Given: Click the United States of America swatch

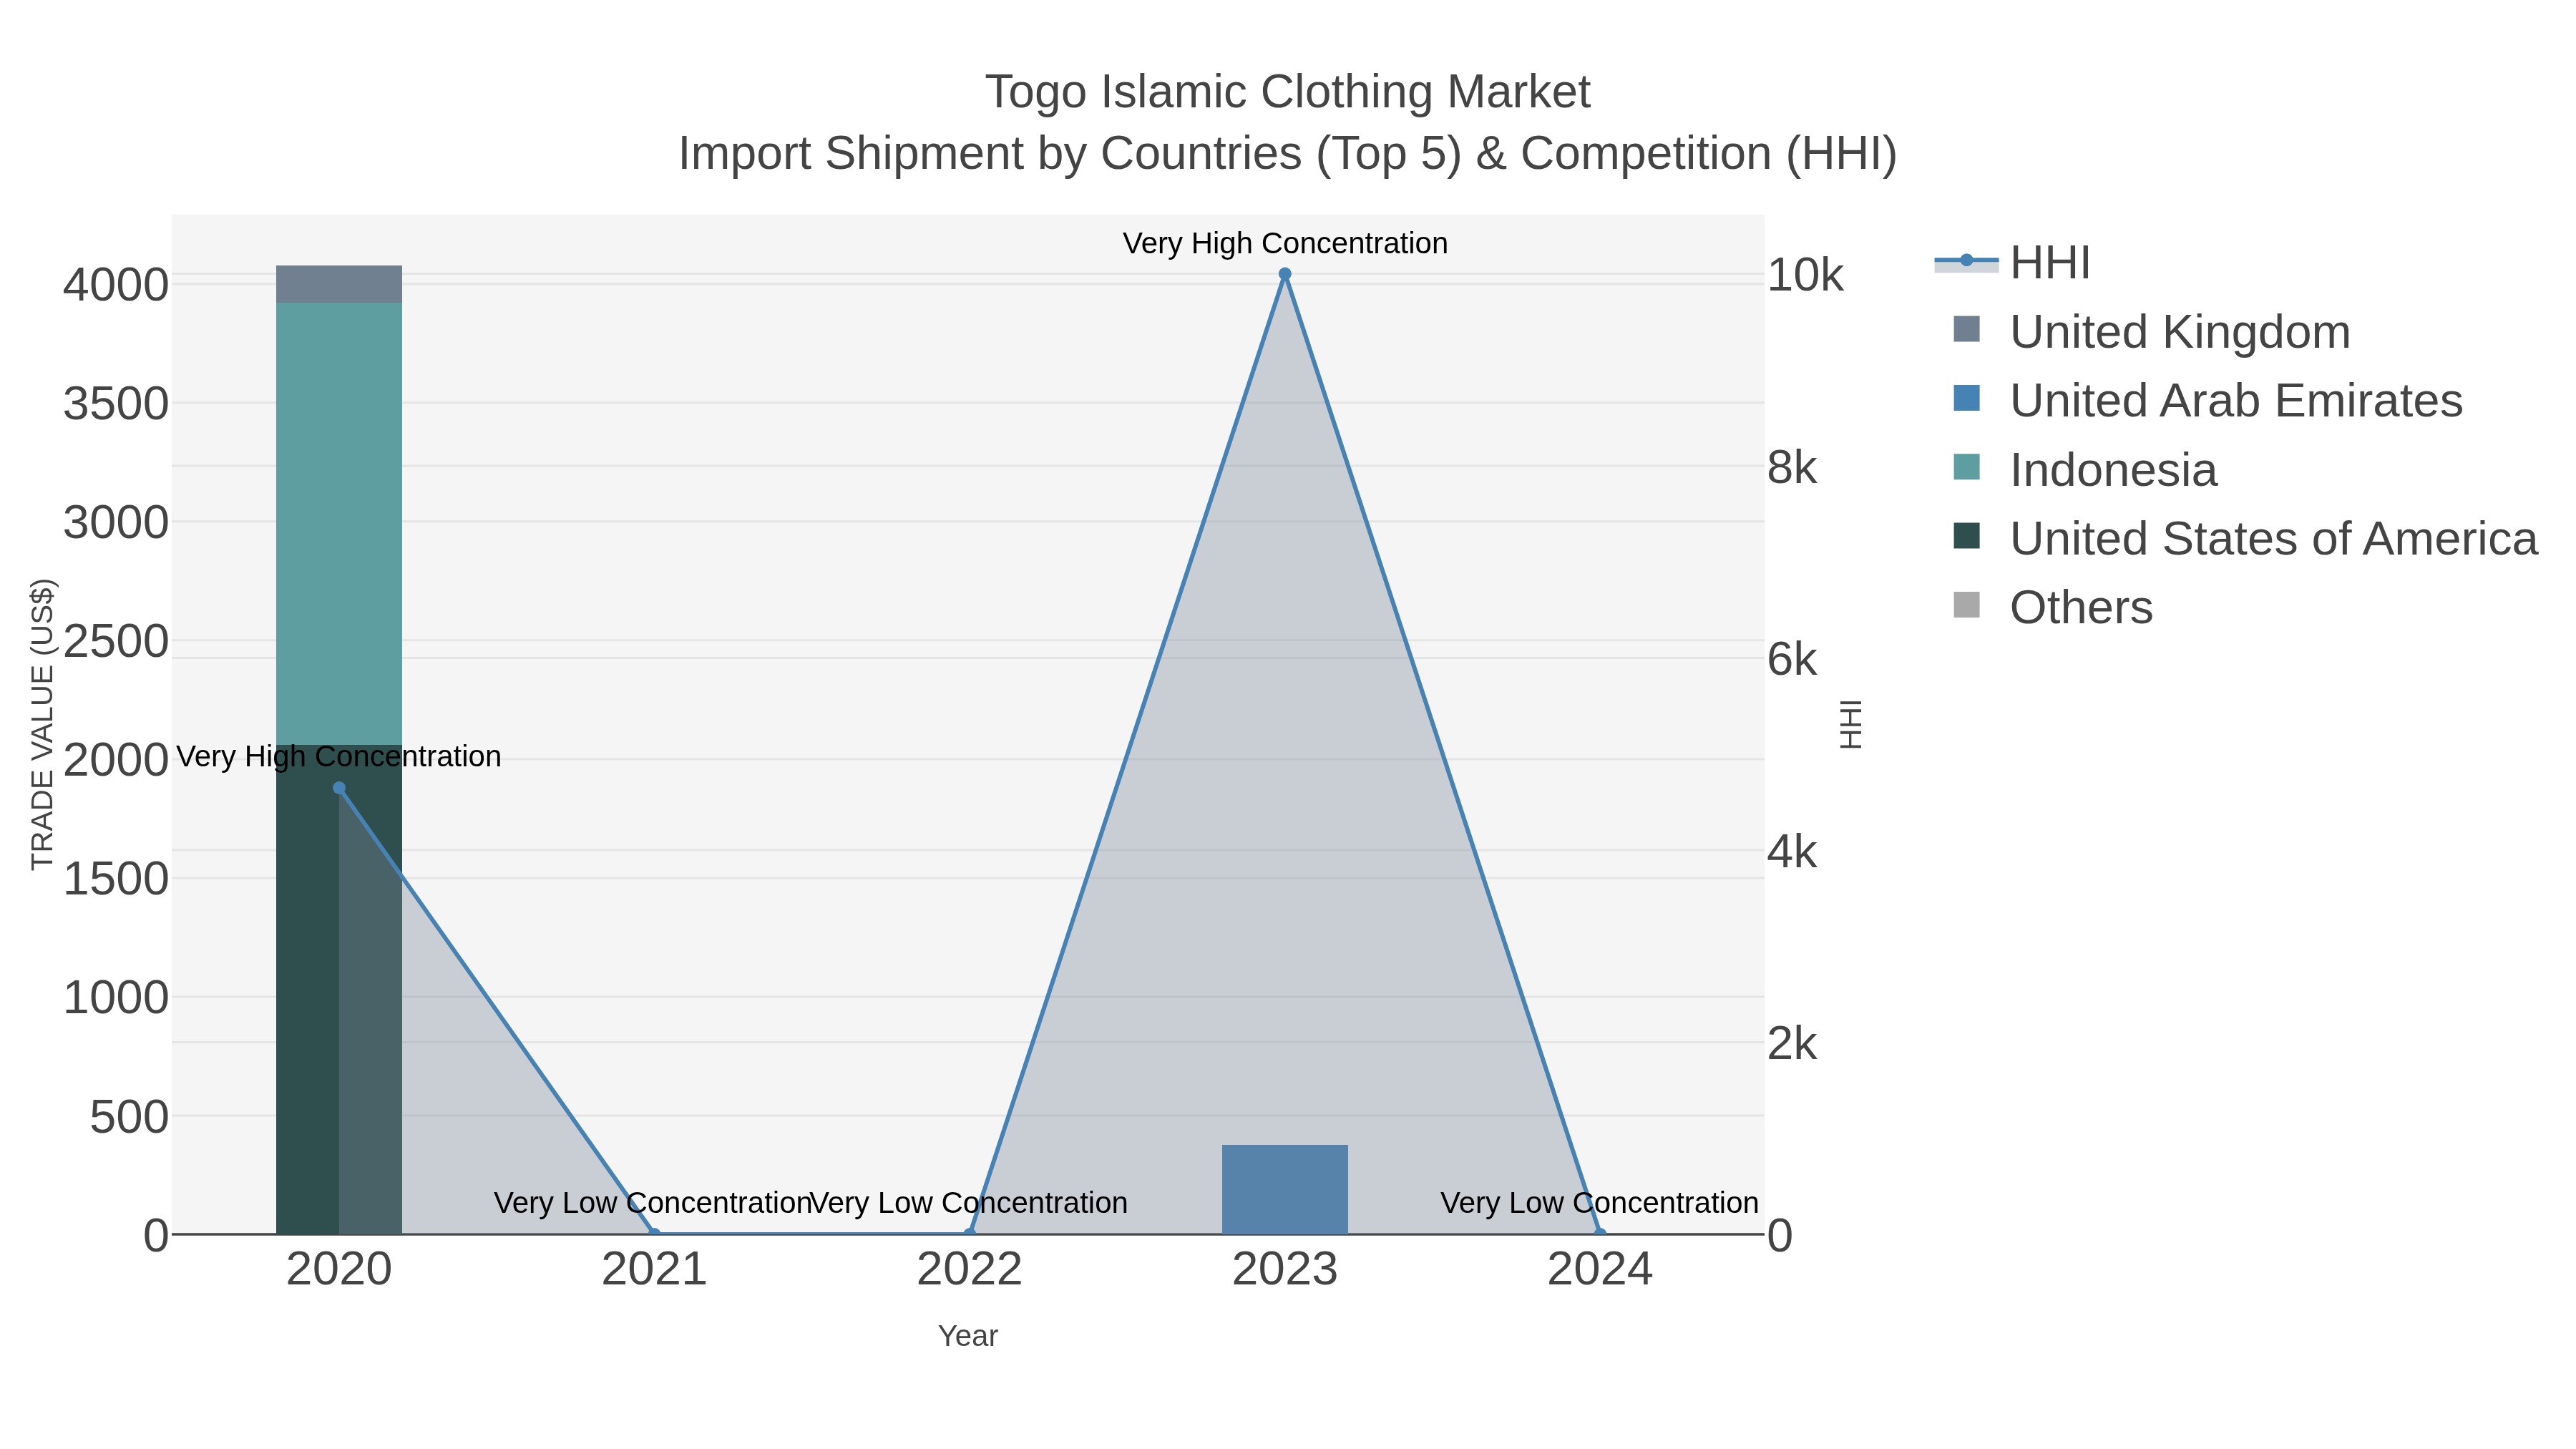Looking at the screenshot, I should (x=1966, y=536).
